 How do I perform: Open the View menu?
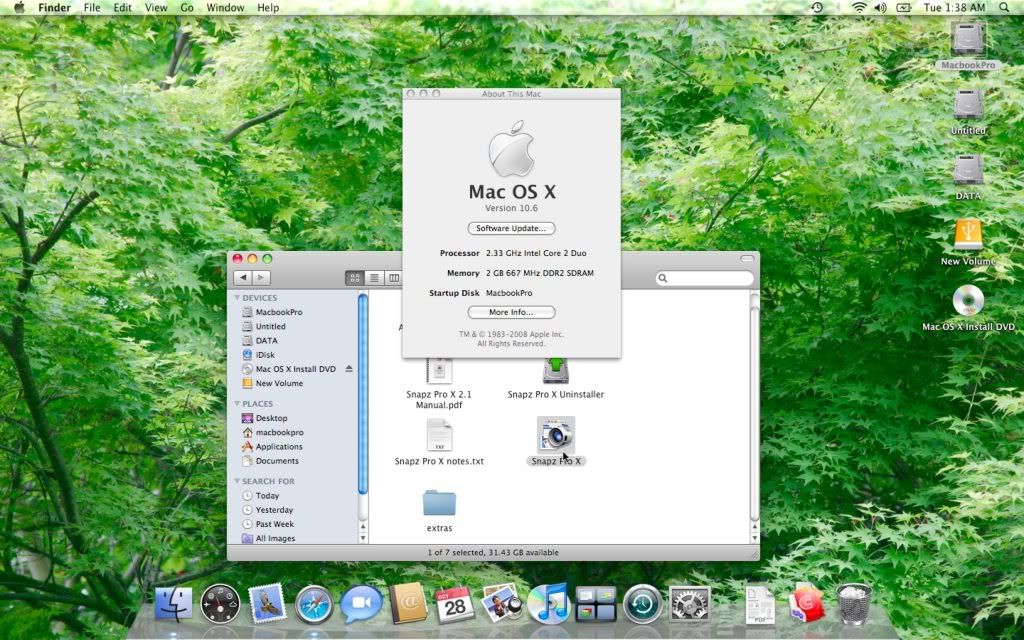tap(156, 8)
